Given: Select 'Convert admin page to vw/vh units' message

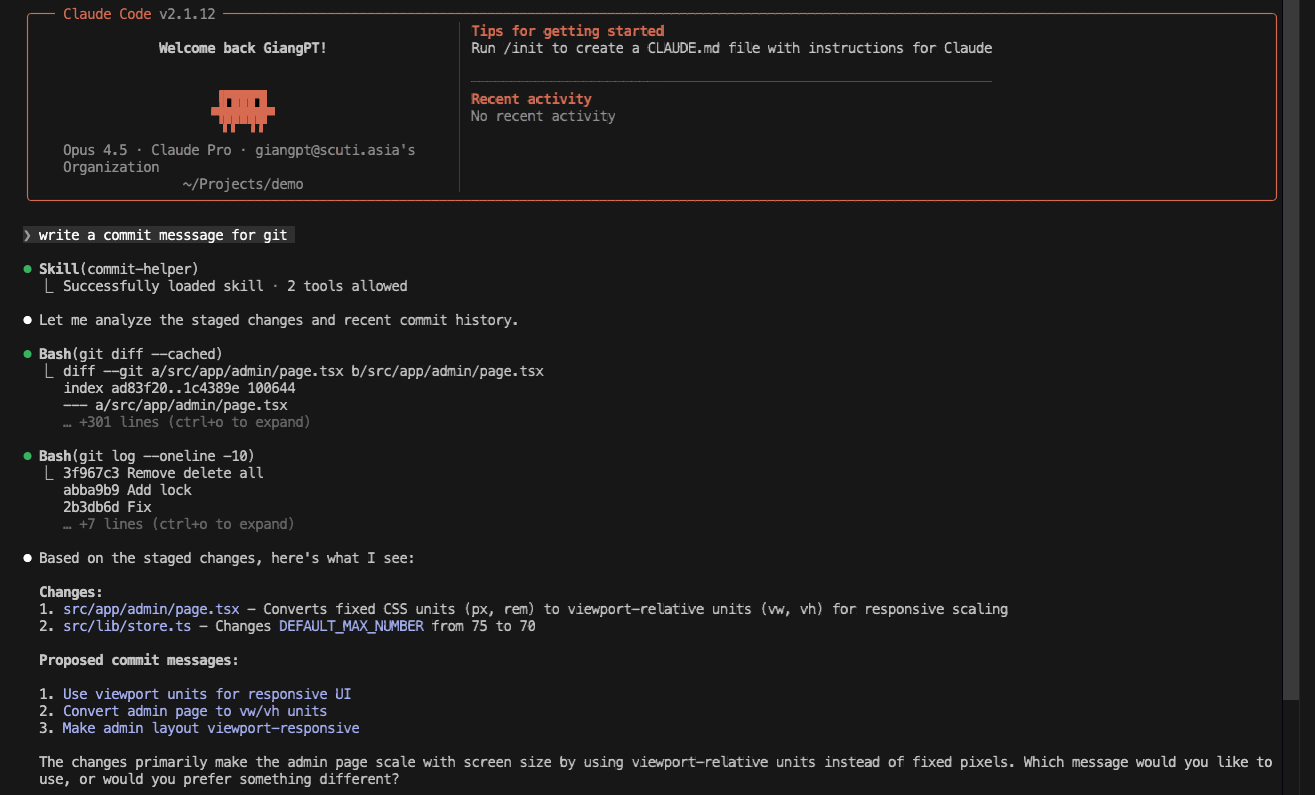Looking at the screenshot, I should point(194,711).
